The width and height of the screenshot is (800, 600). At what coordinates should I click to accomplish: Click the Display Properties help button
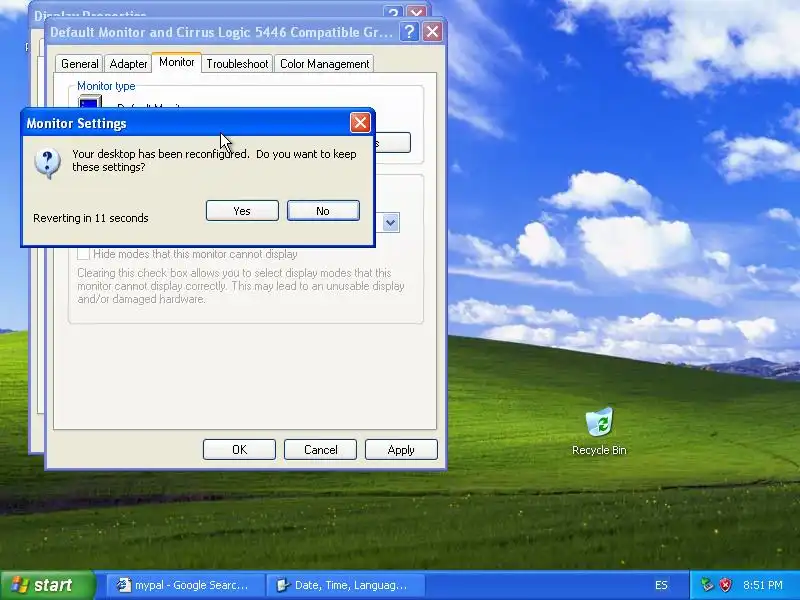pos(393,13)
